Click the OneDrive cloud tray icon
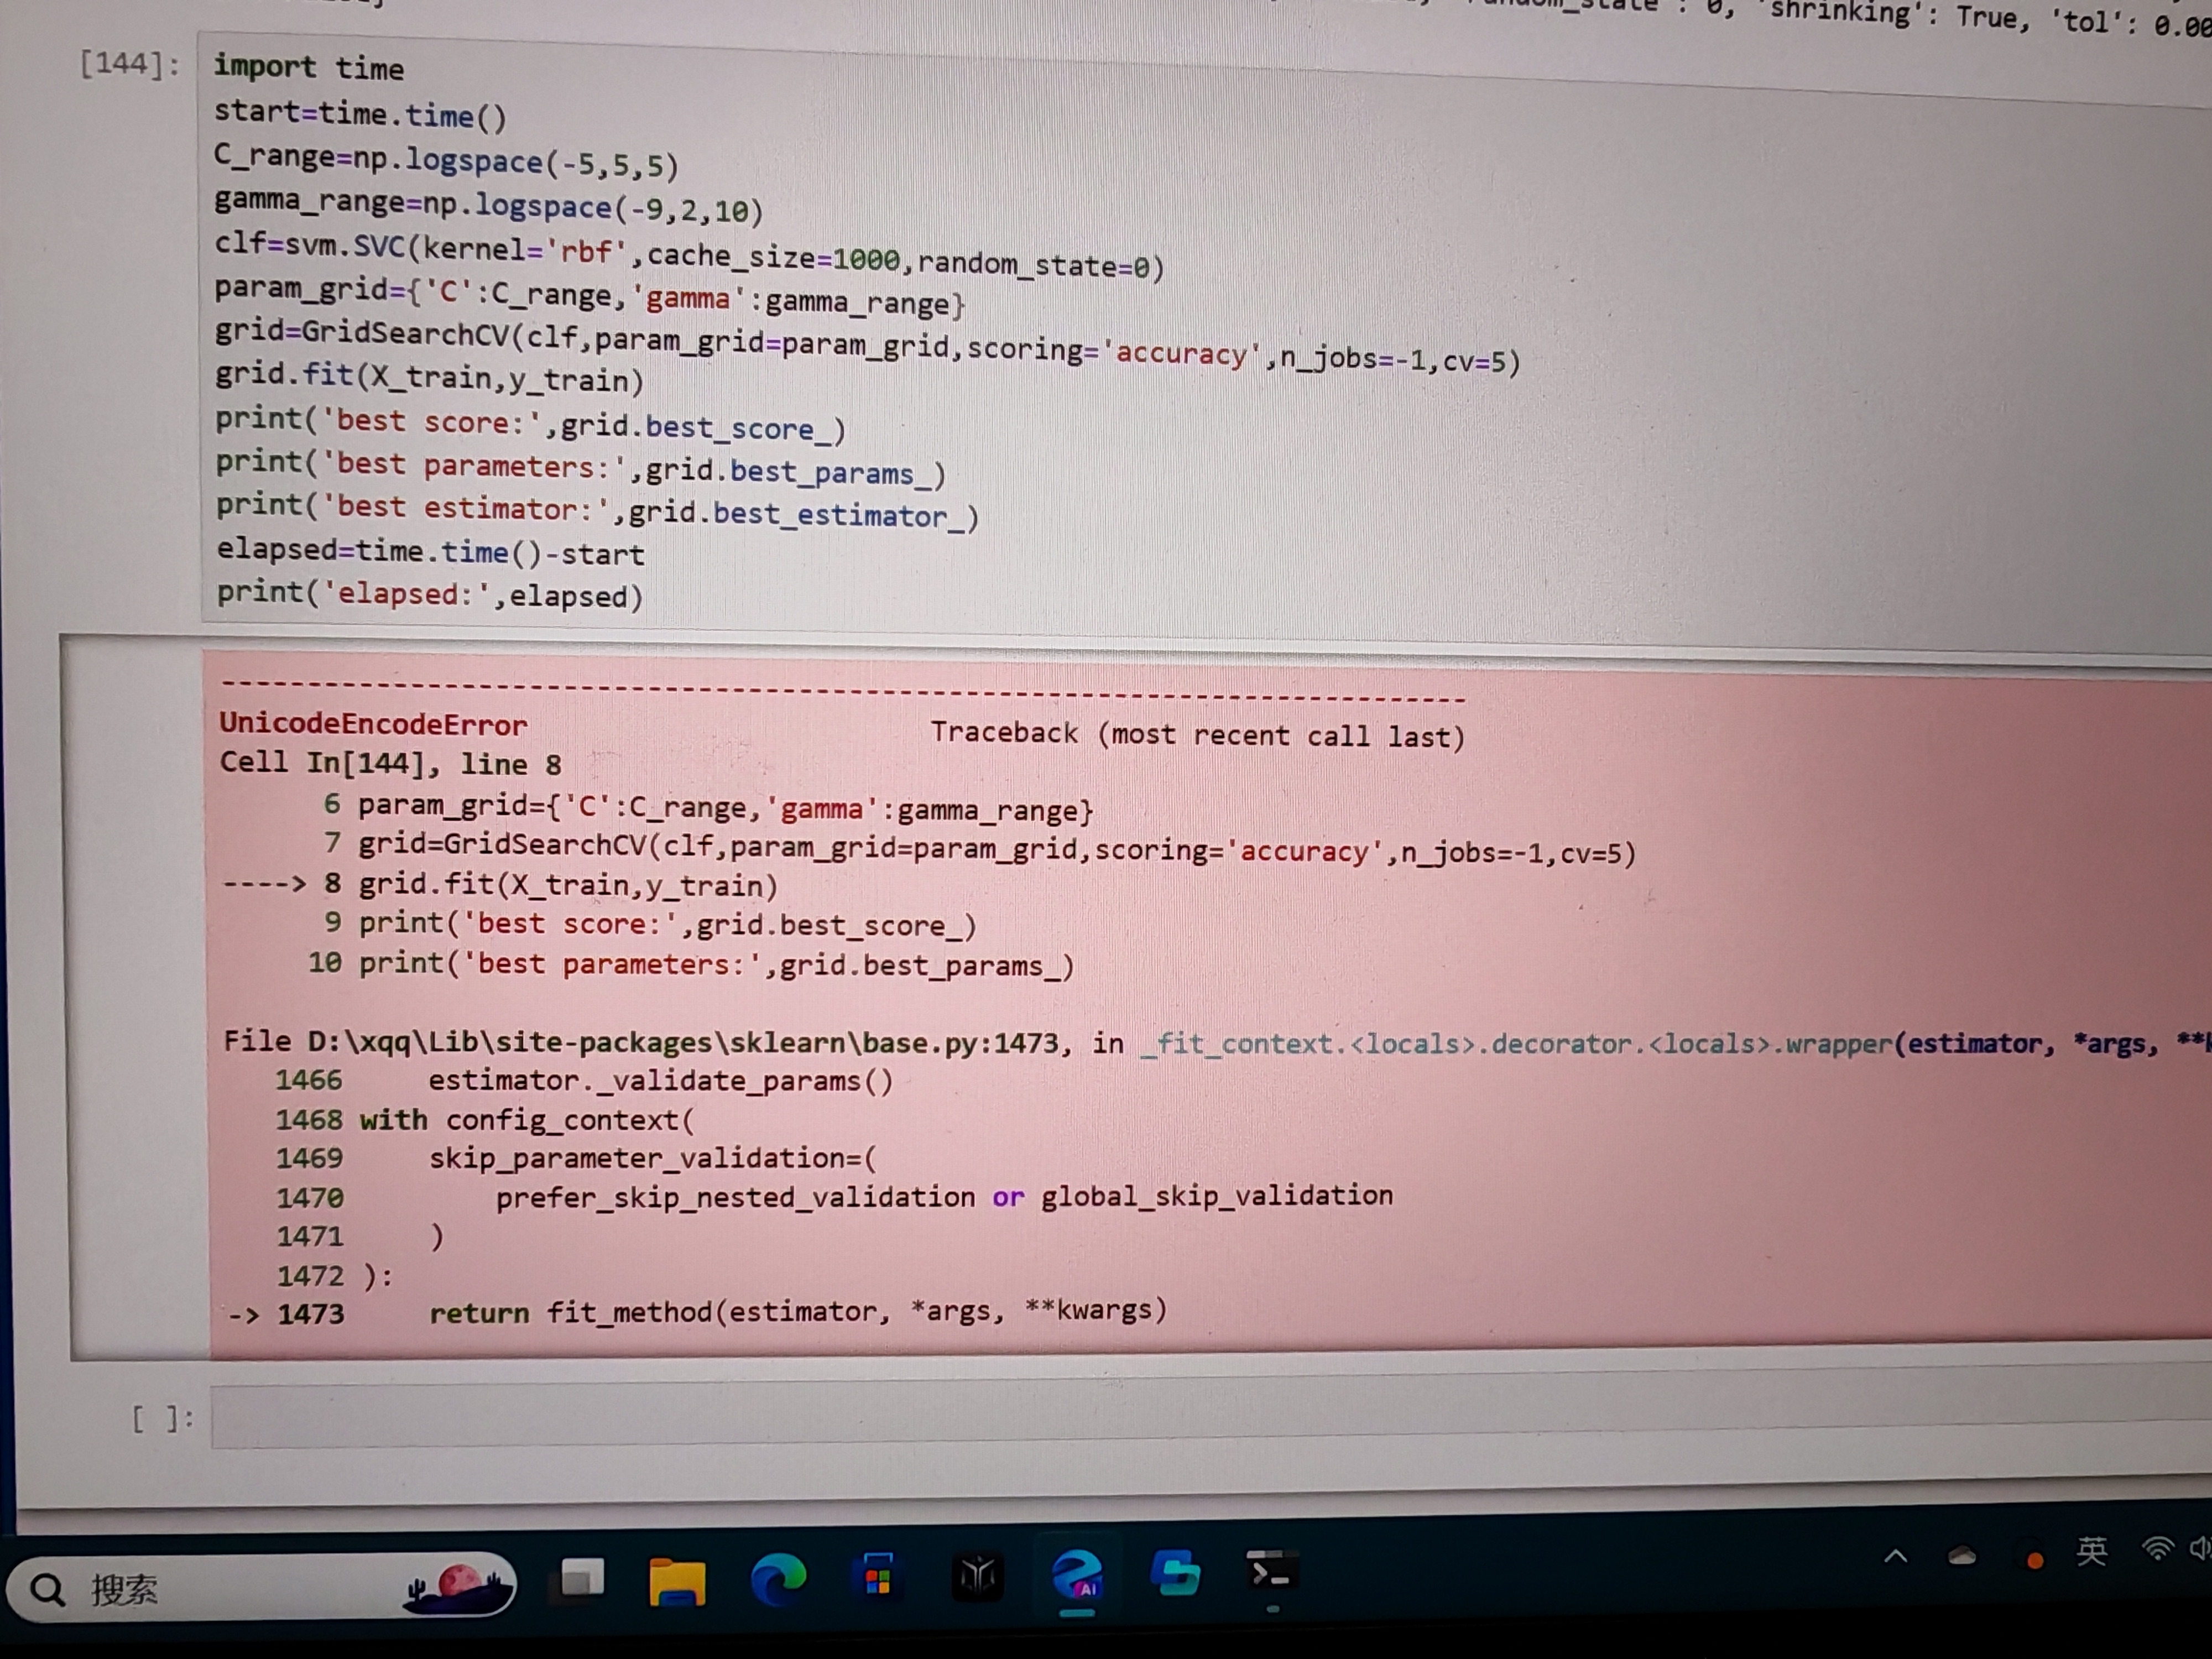2212x1659 pixels. (x=1962, y=1556)
